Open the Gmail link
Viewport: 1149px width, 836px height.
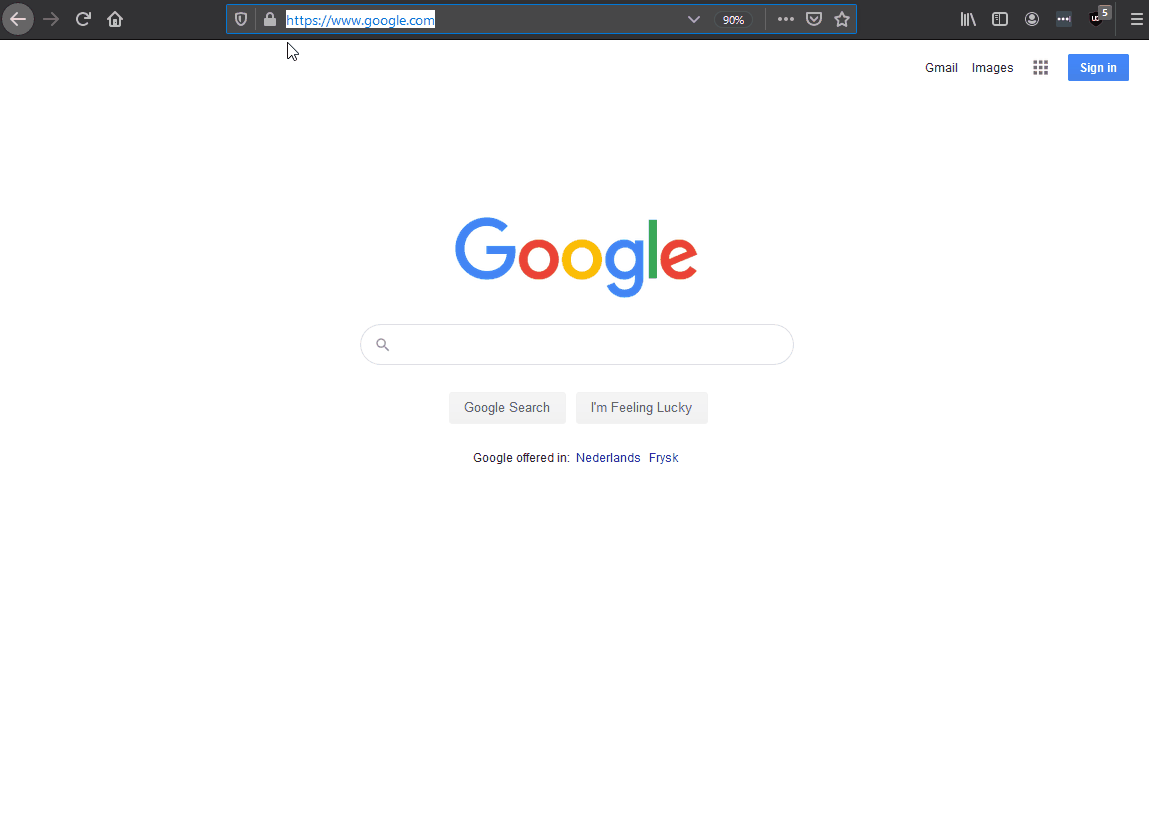[941, 67]
